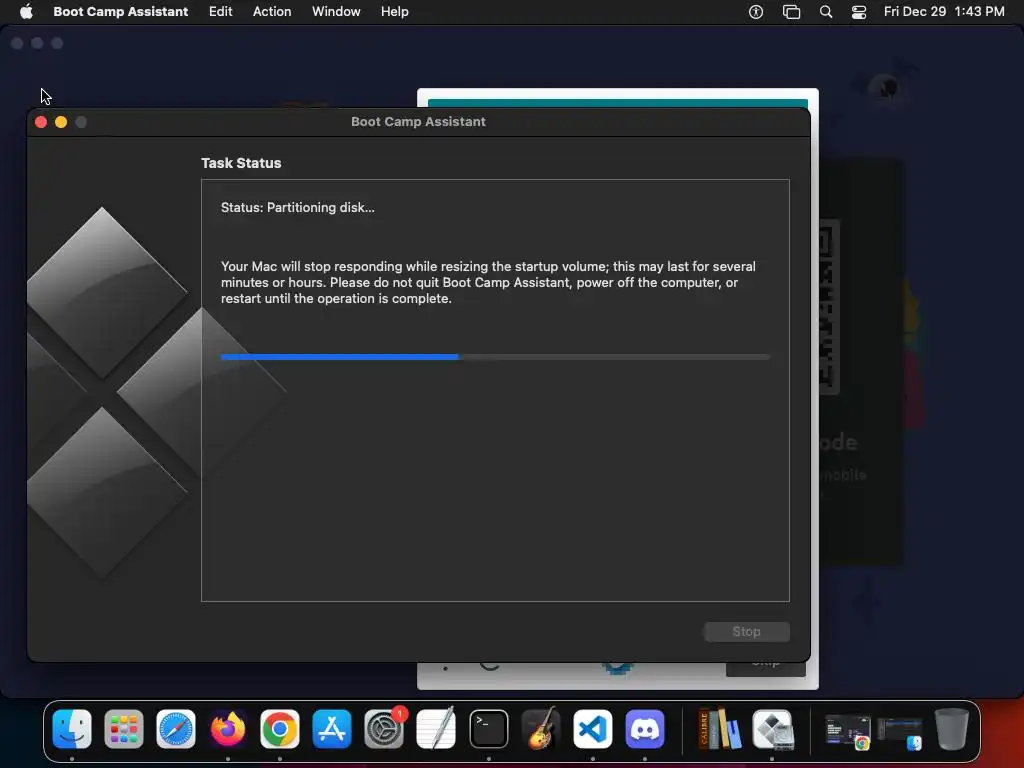The height and width of the screenshot is (768, 1024).
Task: Open Visual Studio Code from the Dock
Action: pyautogui.click(x=592, y=729)
